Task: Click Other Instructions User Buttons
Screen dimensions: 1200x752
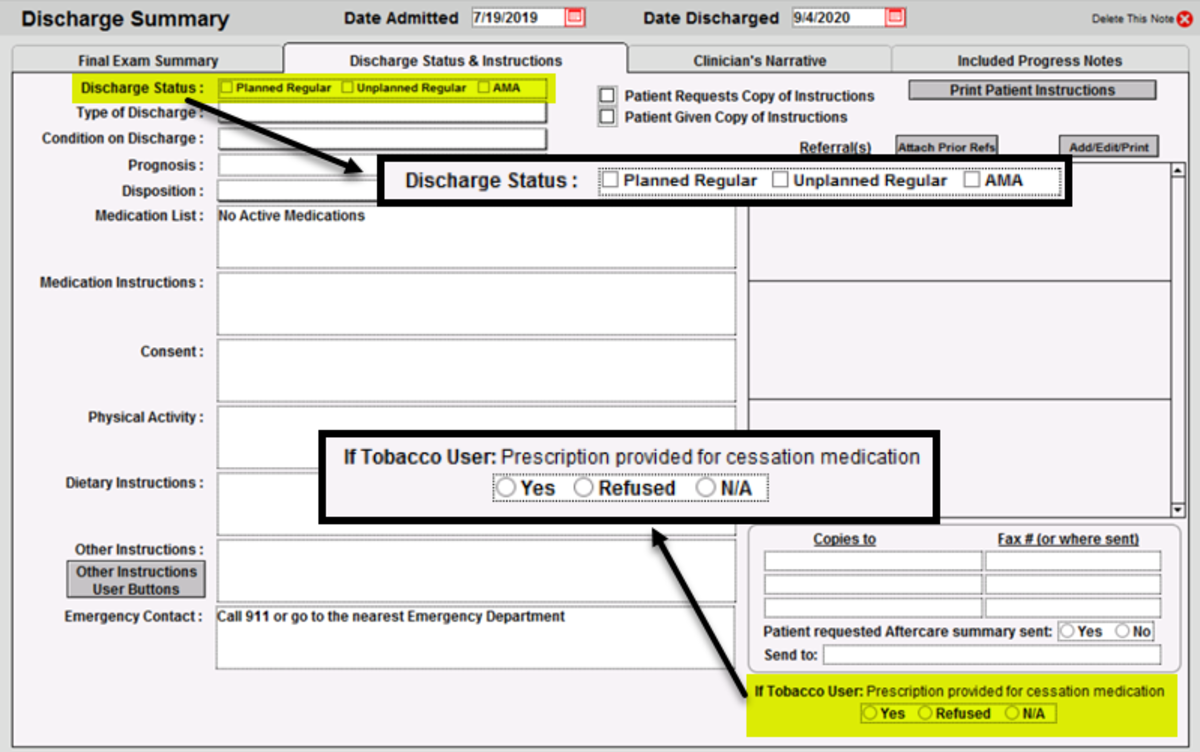Action: (x=134, y=579)
